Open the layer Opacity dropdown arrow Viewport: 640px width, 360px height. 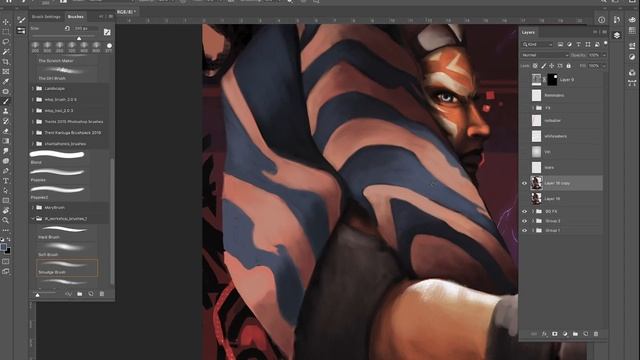tap(604, 55)
